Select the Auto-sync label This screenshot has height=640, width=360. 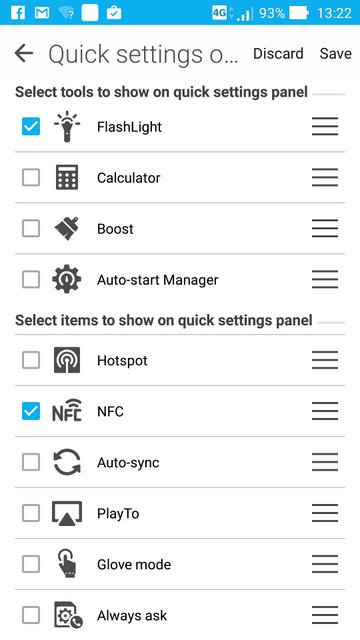point(128,462)
